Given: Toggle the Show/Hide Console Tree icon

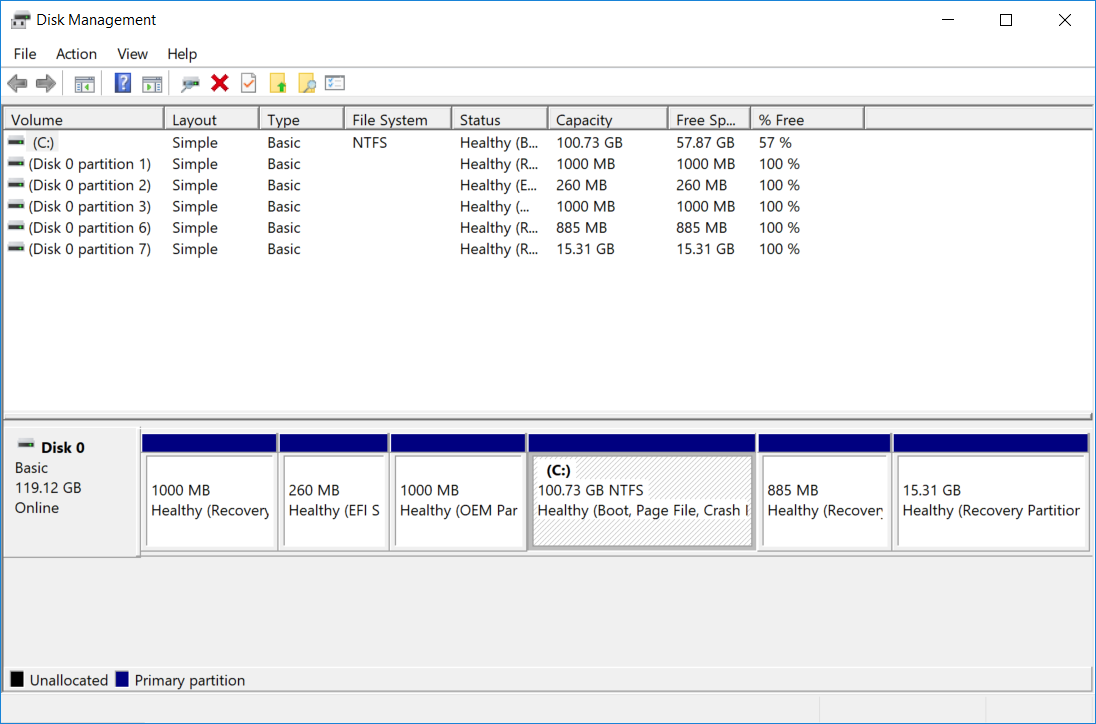Looking at the screenshot, I should click(x=85, y=84).
